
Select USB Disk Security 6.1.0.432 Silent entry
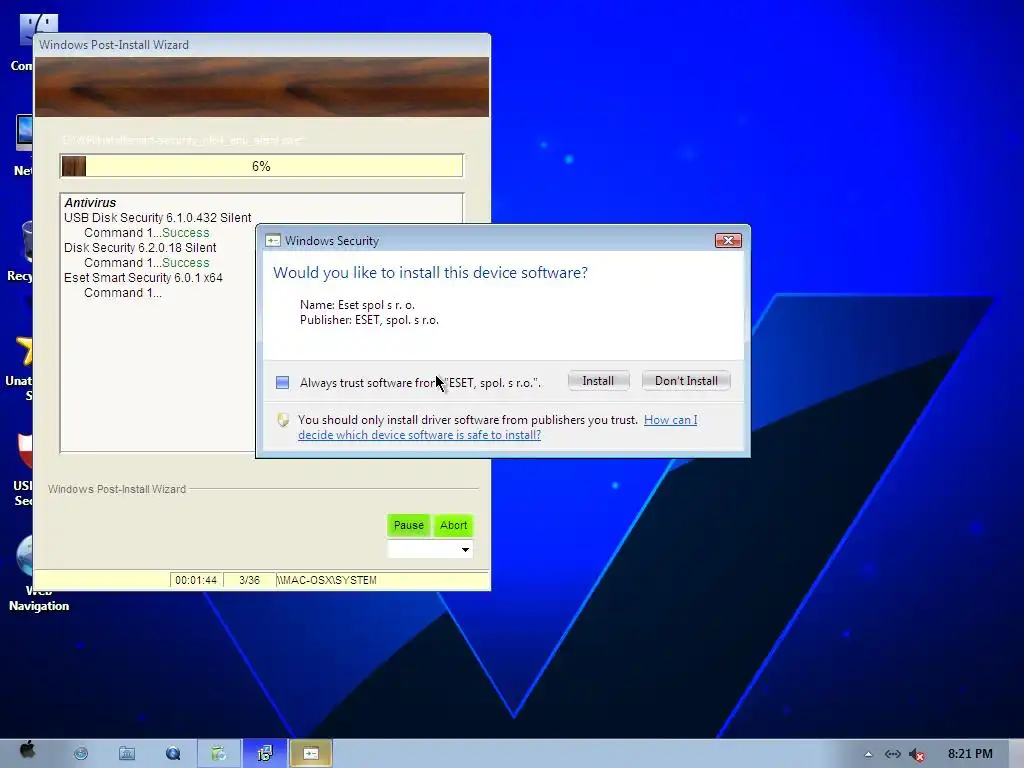click(157, 217)
